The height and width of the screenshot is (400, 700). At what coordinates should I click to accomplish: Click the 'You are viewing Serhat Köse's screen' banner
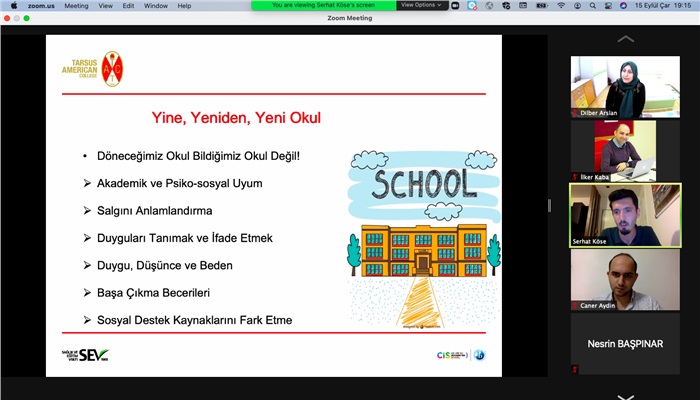[x=324, y=5]
